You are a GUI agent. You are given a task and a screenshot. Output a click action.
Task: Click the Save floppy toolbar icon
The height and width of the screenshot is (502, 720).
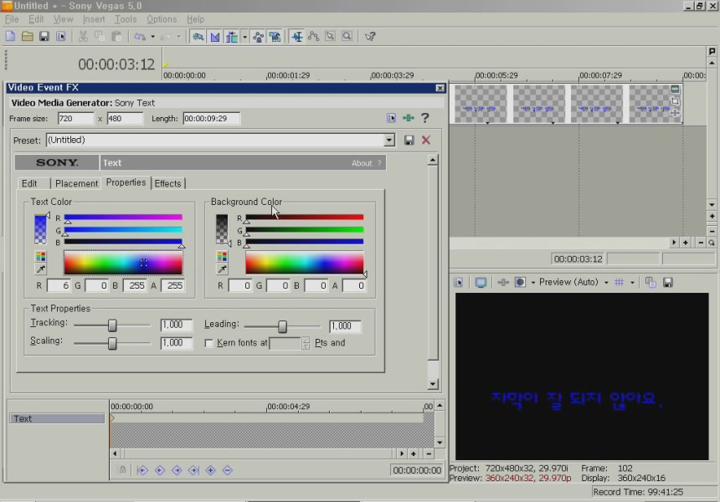pos(44,36)
